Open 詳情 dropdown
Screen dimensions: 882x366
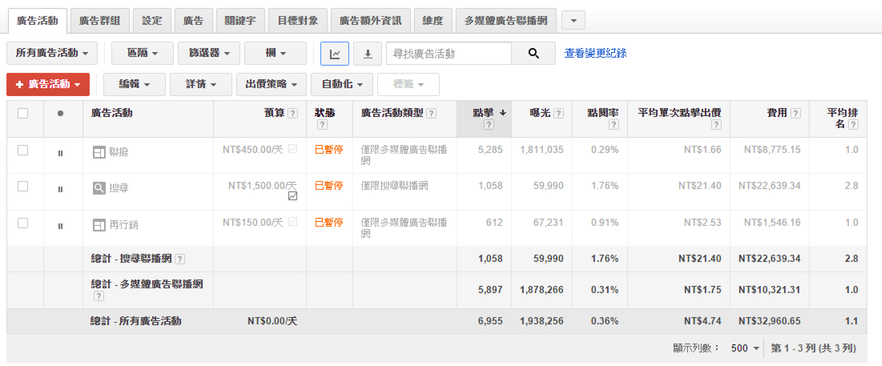(x=201, y=84)
